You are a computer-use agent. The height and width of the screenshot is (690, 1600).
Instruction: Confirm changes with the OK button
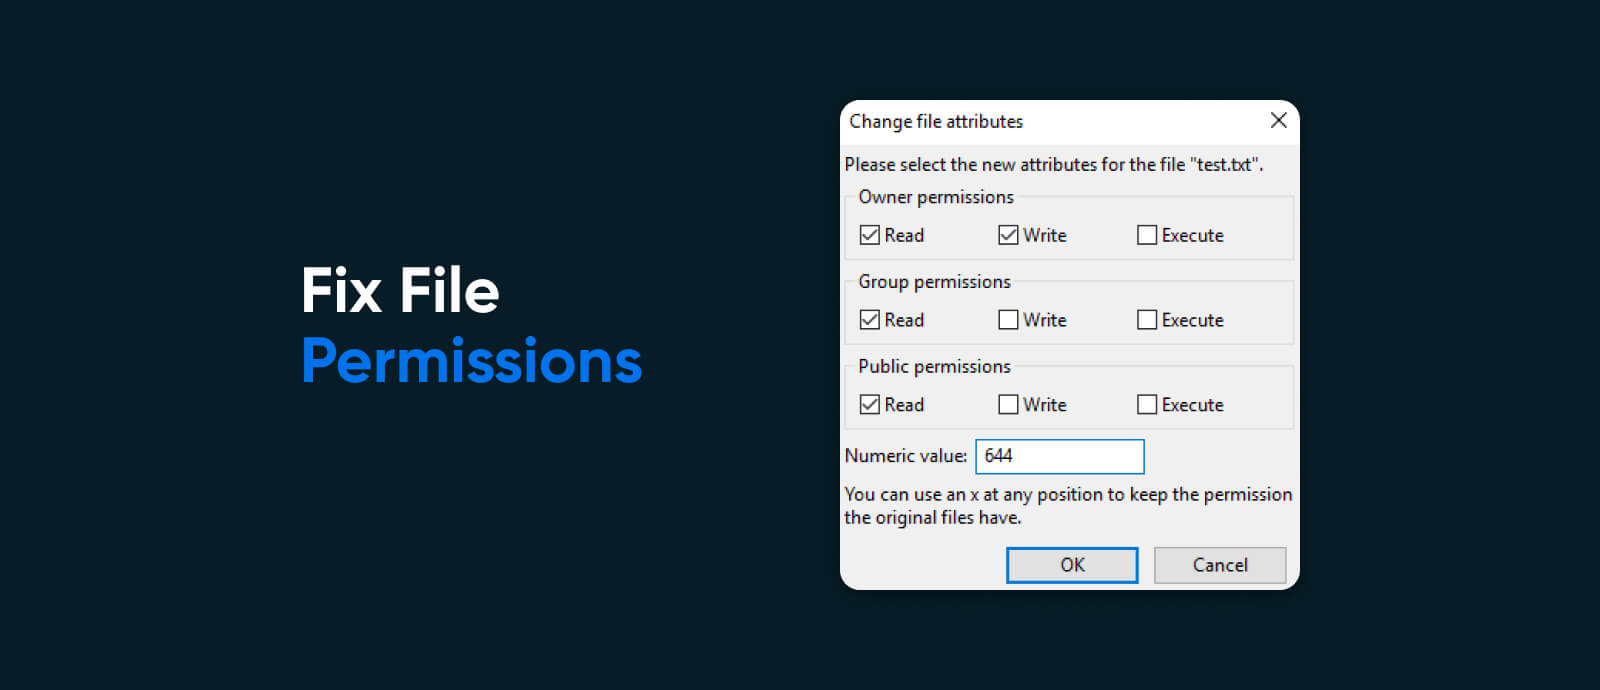tap(1072, 565)
